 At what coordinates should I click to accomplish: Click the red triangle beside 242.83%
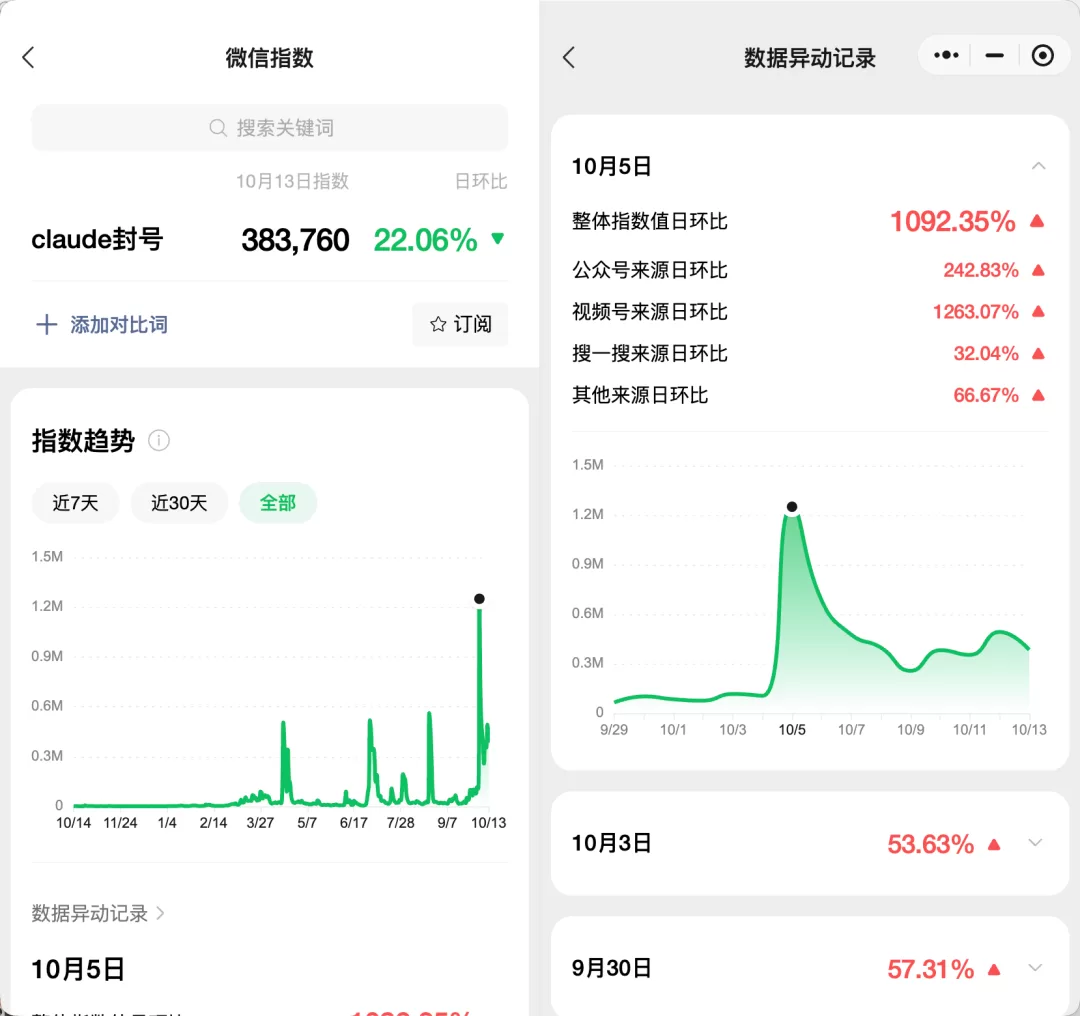1039,270
